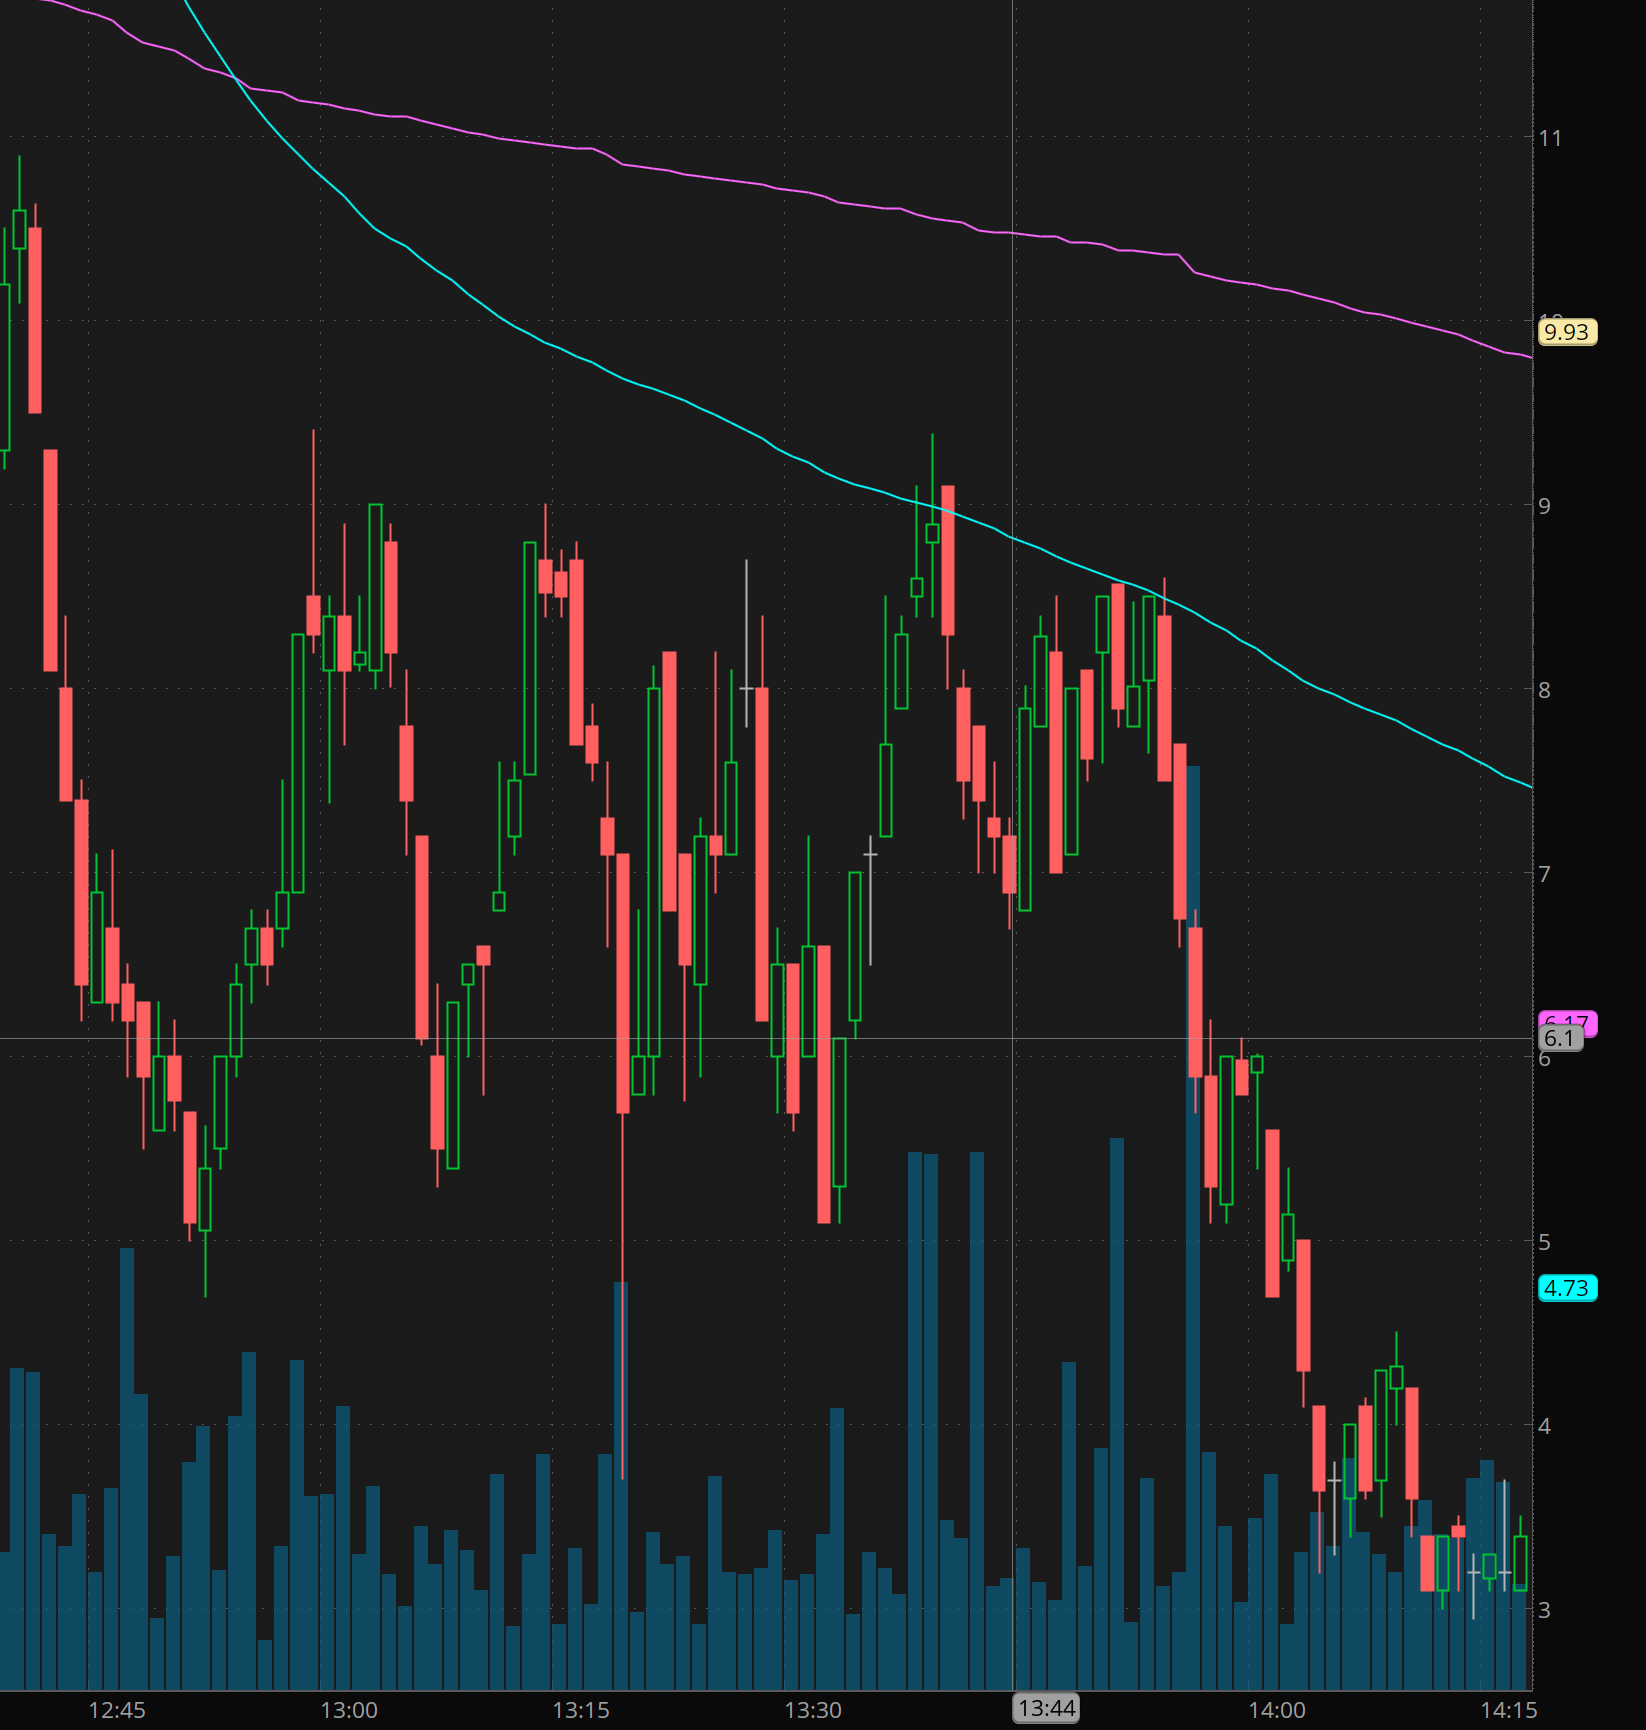Click the 13:15 time axis label

click(581, 1710)
